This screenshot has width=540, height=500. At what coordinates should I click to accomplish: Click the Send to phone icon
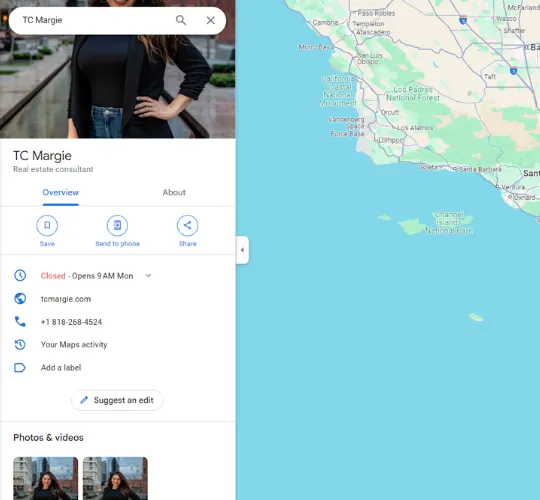pyautogui.click(x=117, y=225)
